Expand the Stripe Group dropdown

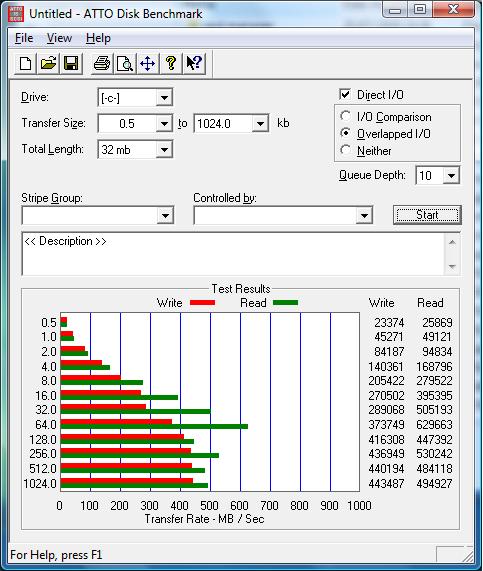click(x=165, y=216)
